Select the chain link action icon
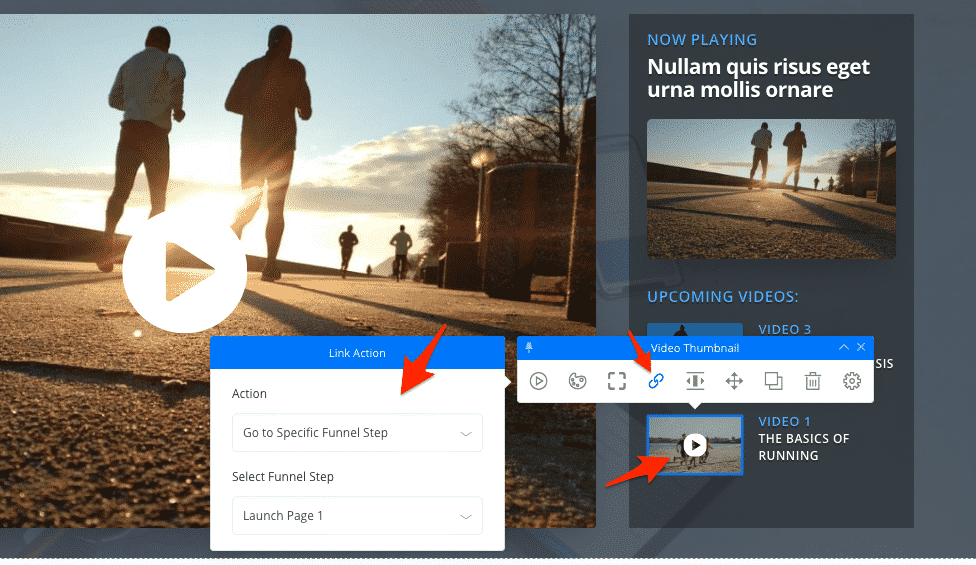 [656, 381]
